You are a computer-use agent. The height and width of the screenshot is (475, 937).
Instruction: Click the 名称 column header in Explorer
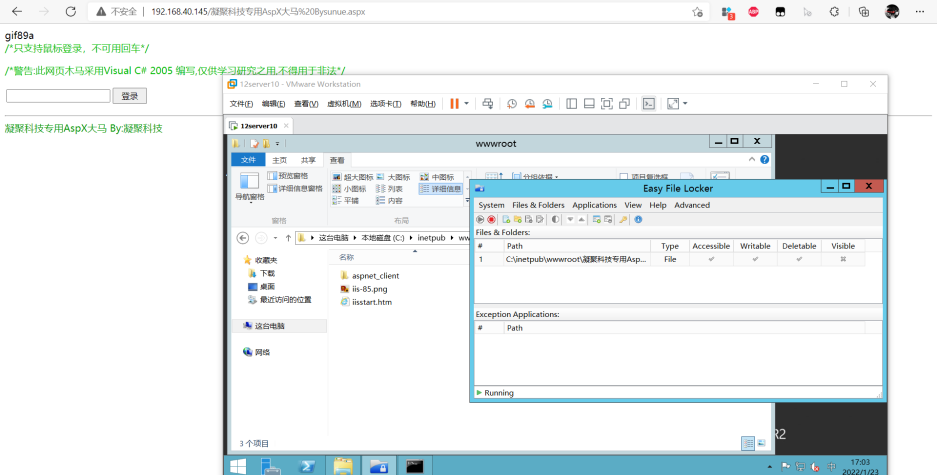coord(347,257)
